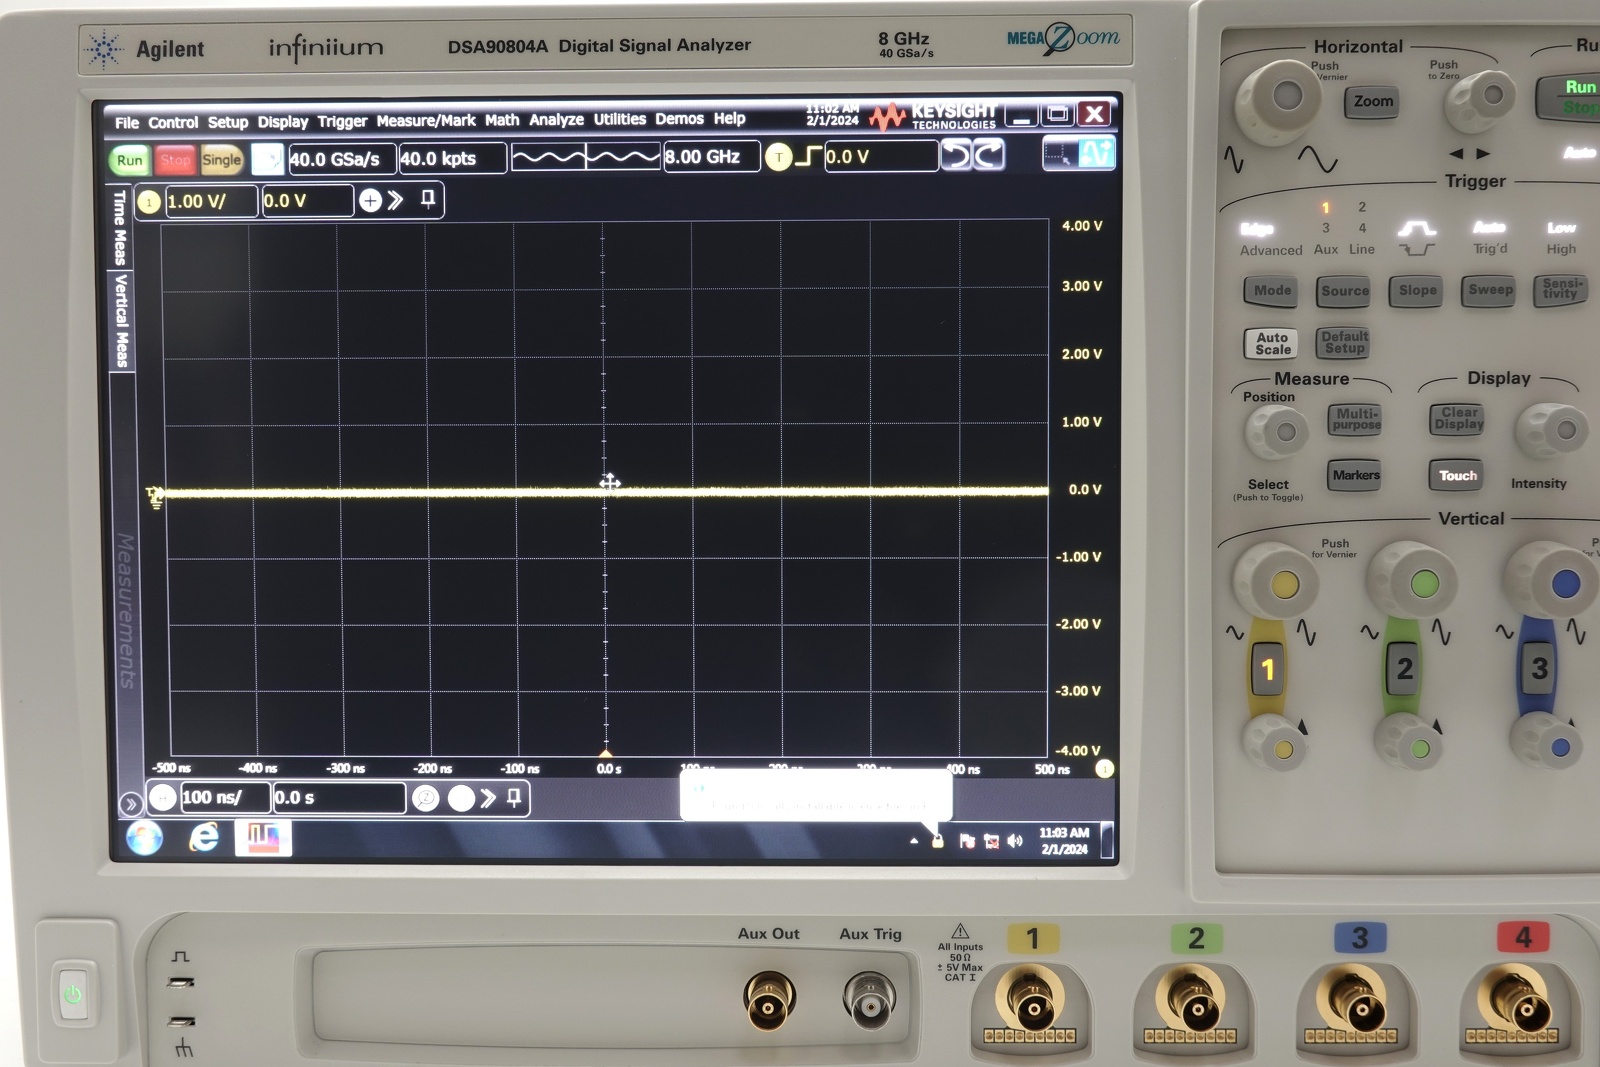Open the Setup menu
This screenshot has height=1067, width=1600.
pos(228,122)
